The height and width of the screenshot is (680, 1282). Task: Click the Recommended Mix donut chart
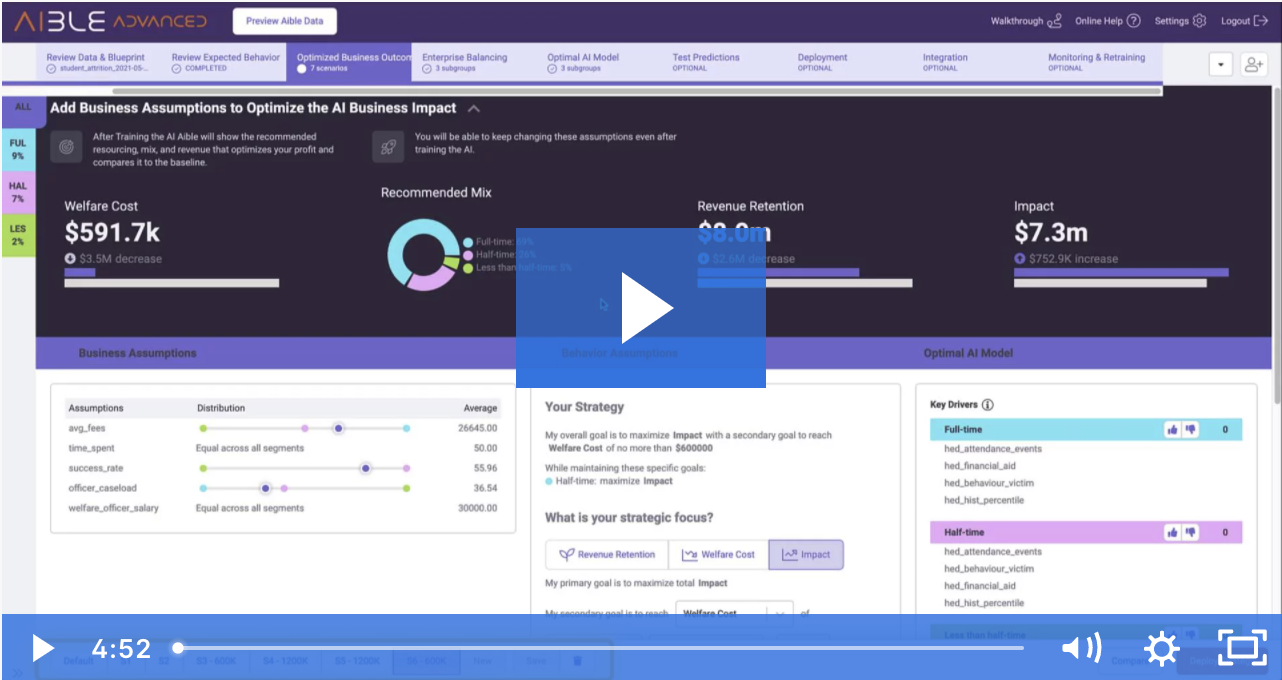pyautogui.click(x=423, y=255)
